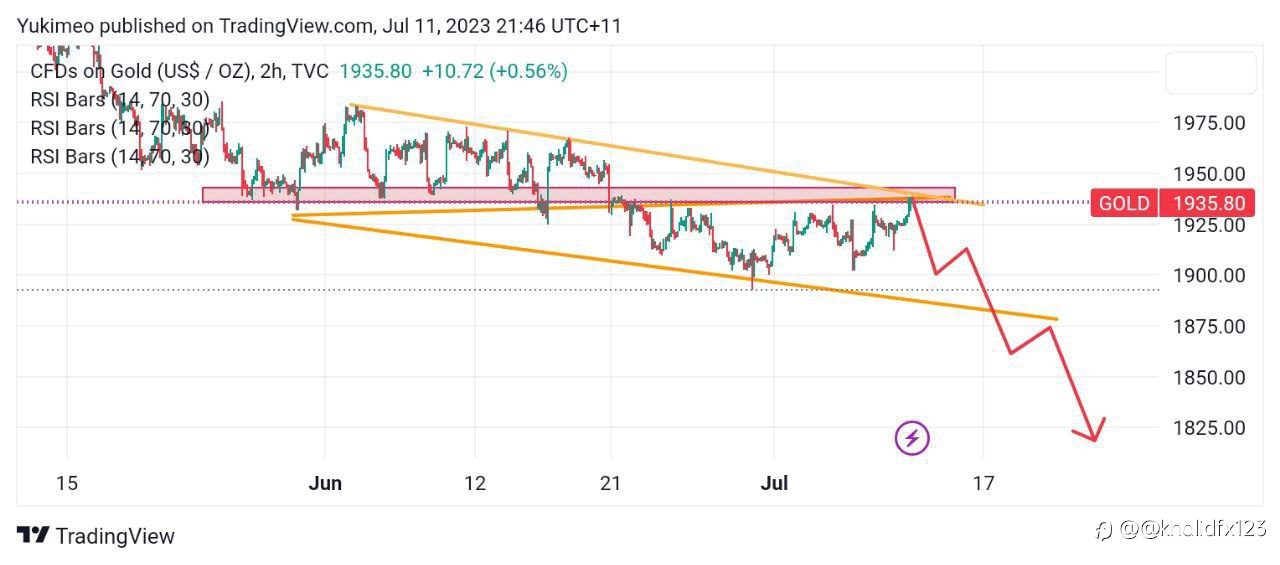
Task: Click the pink resistance zone rectangle
Action: coord(578,195)
